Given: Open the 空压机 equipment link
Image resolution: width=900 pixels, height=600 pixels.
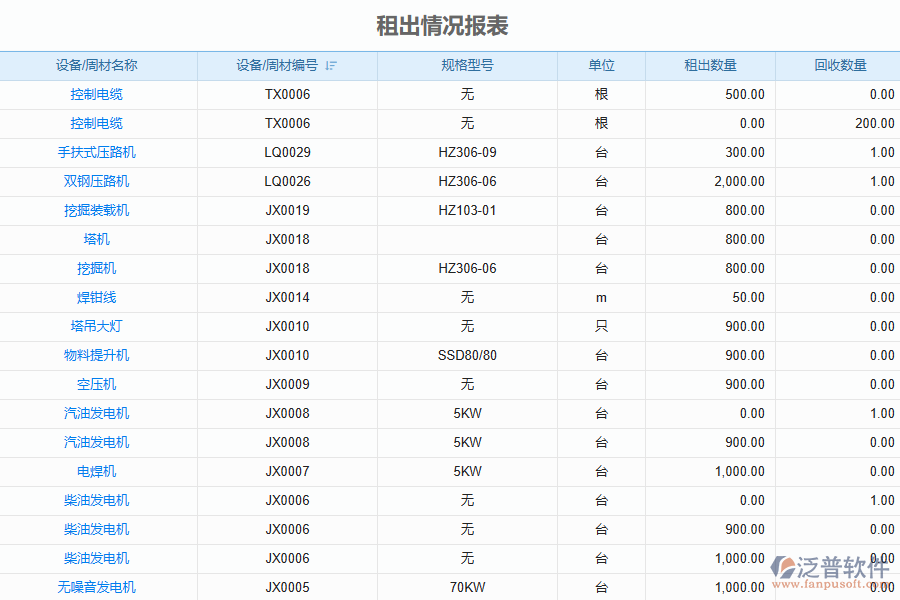Looking at the screenshot, I should tap(97, 385).
